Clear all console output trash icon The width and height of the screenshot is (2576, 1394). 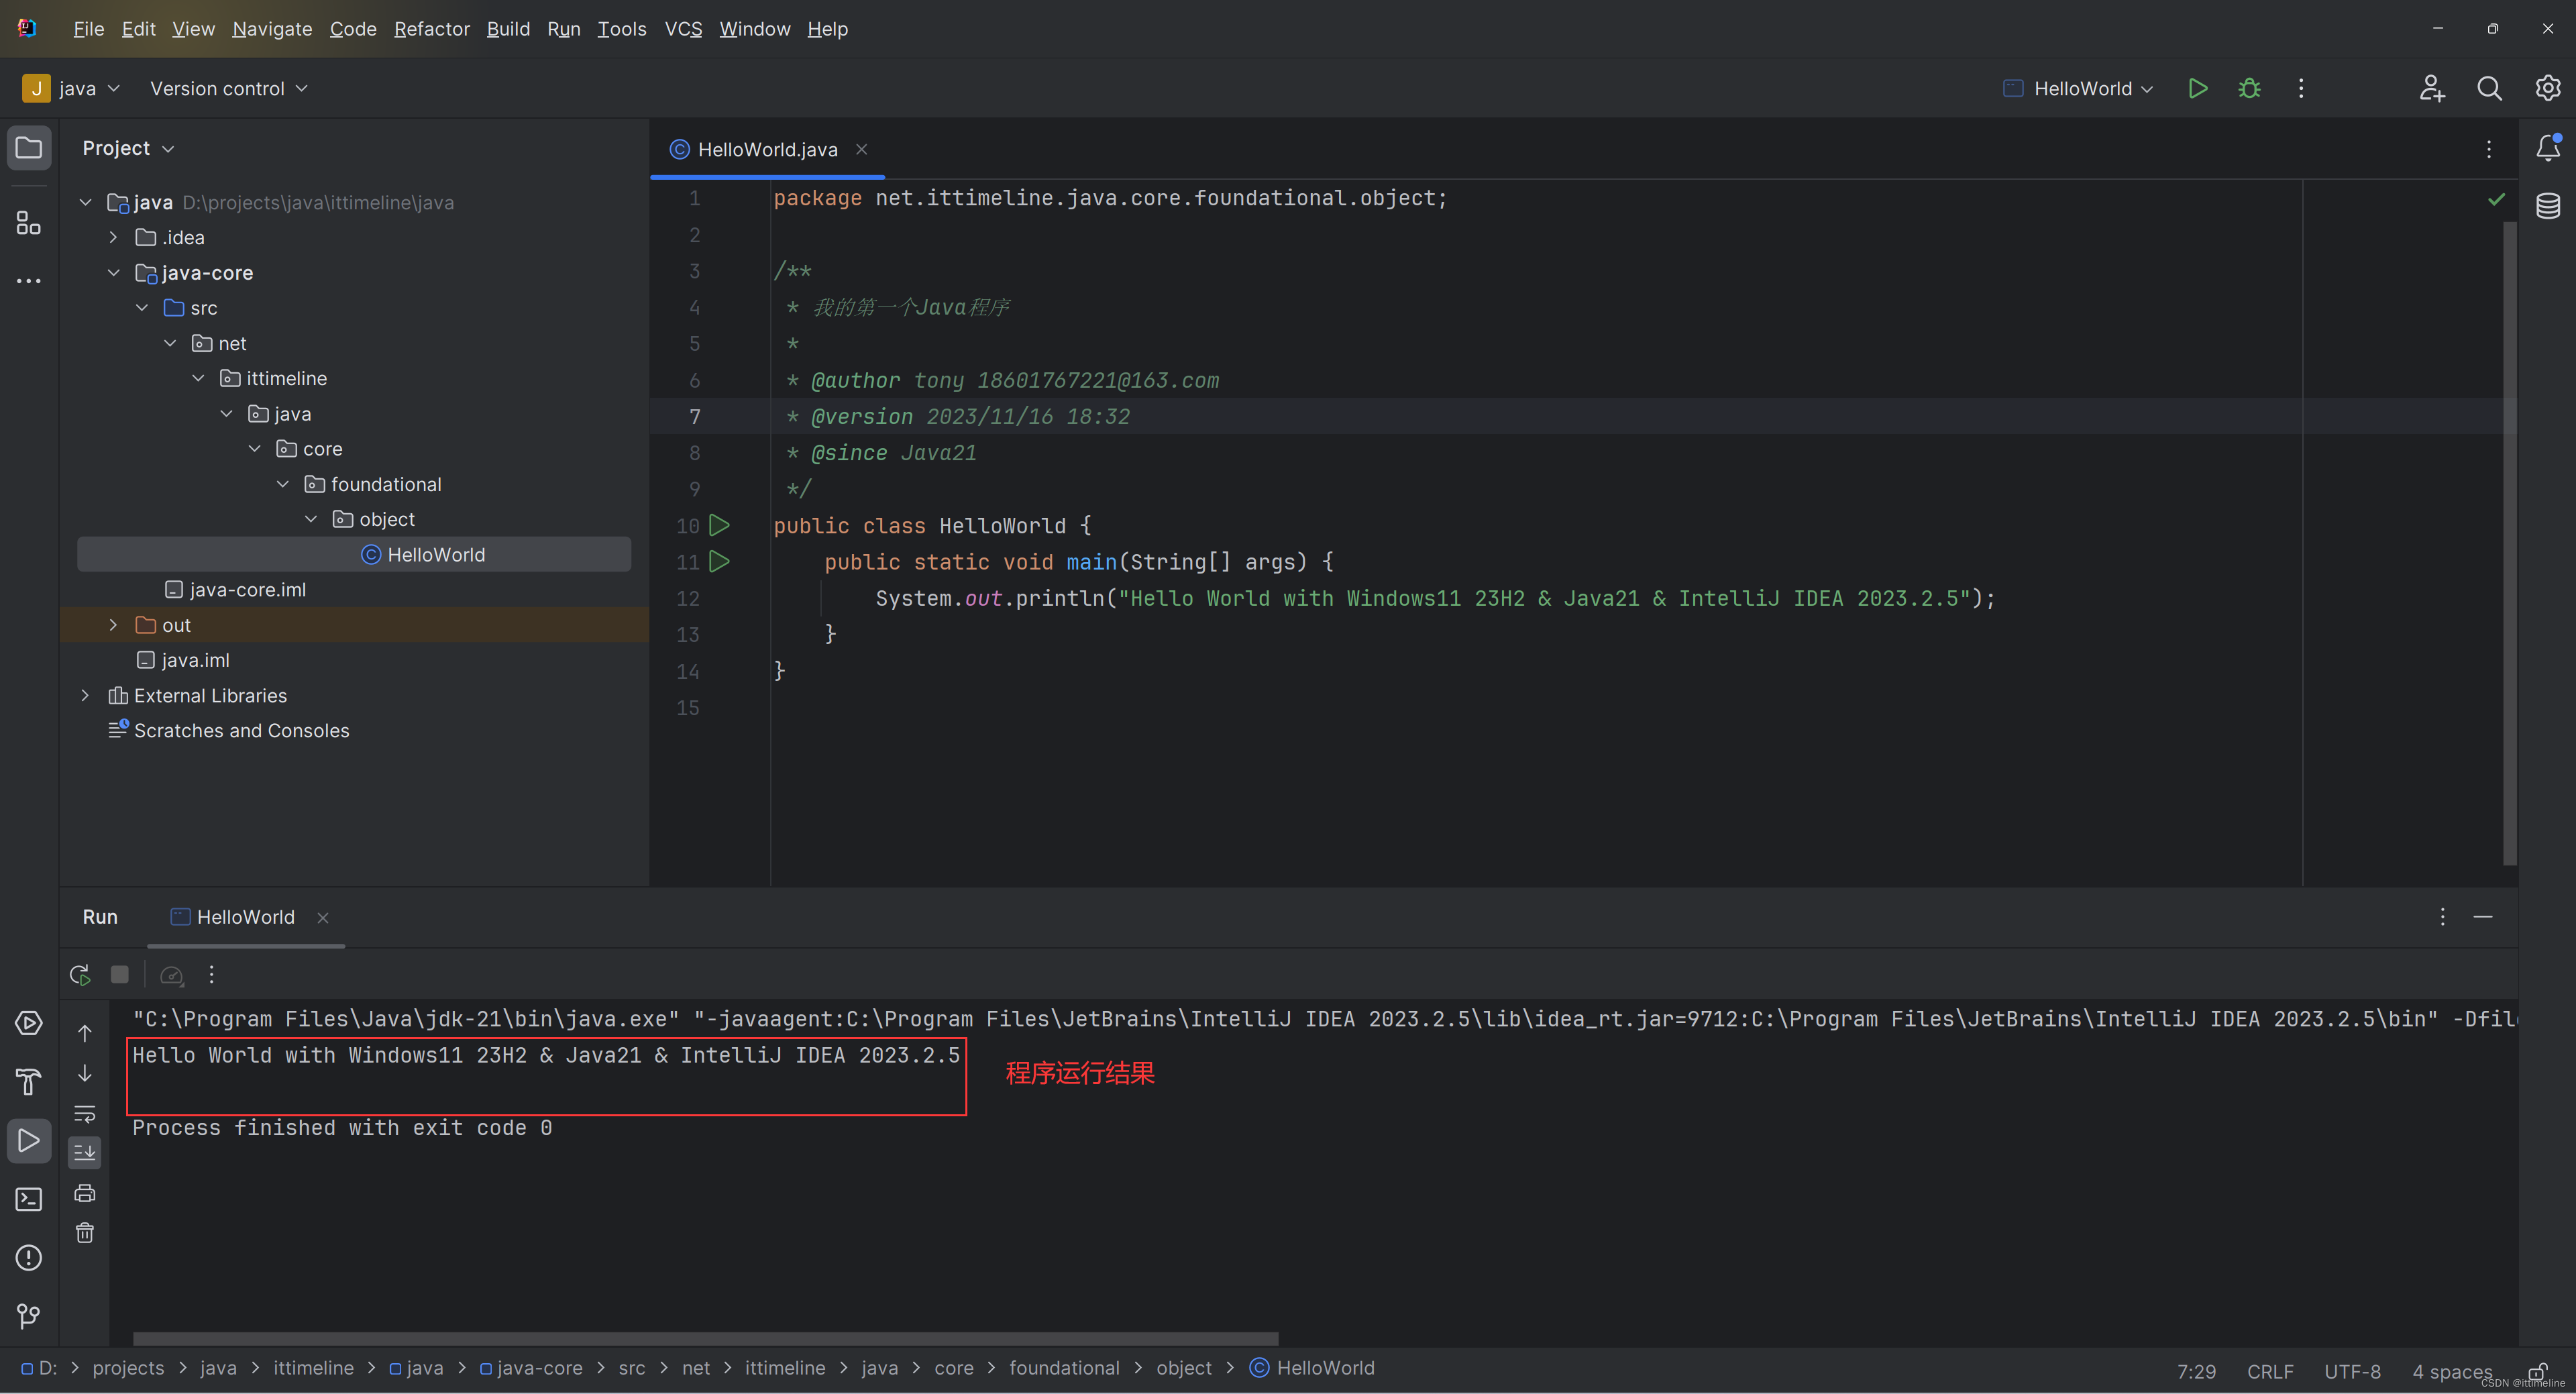click(85, 1233)
